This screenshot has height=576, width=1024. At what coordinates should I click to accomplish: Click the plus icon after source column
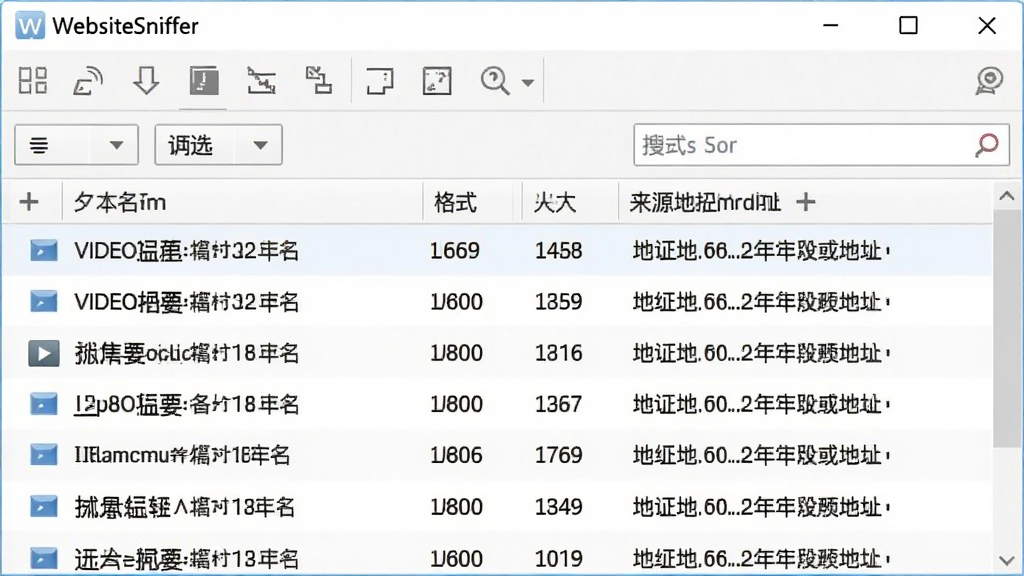806,202
